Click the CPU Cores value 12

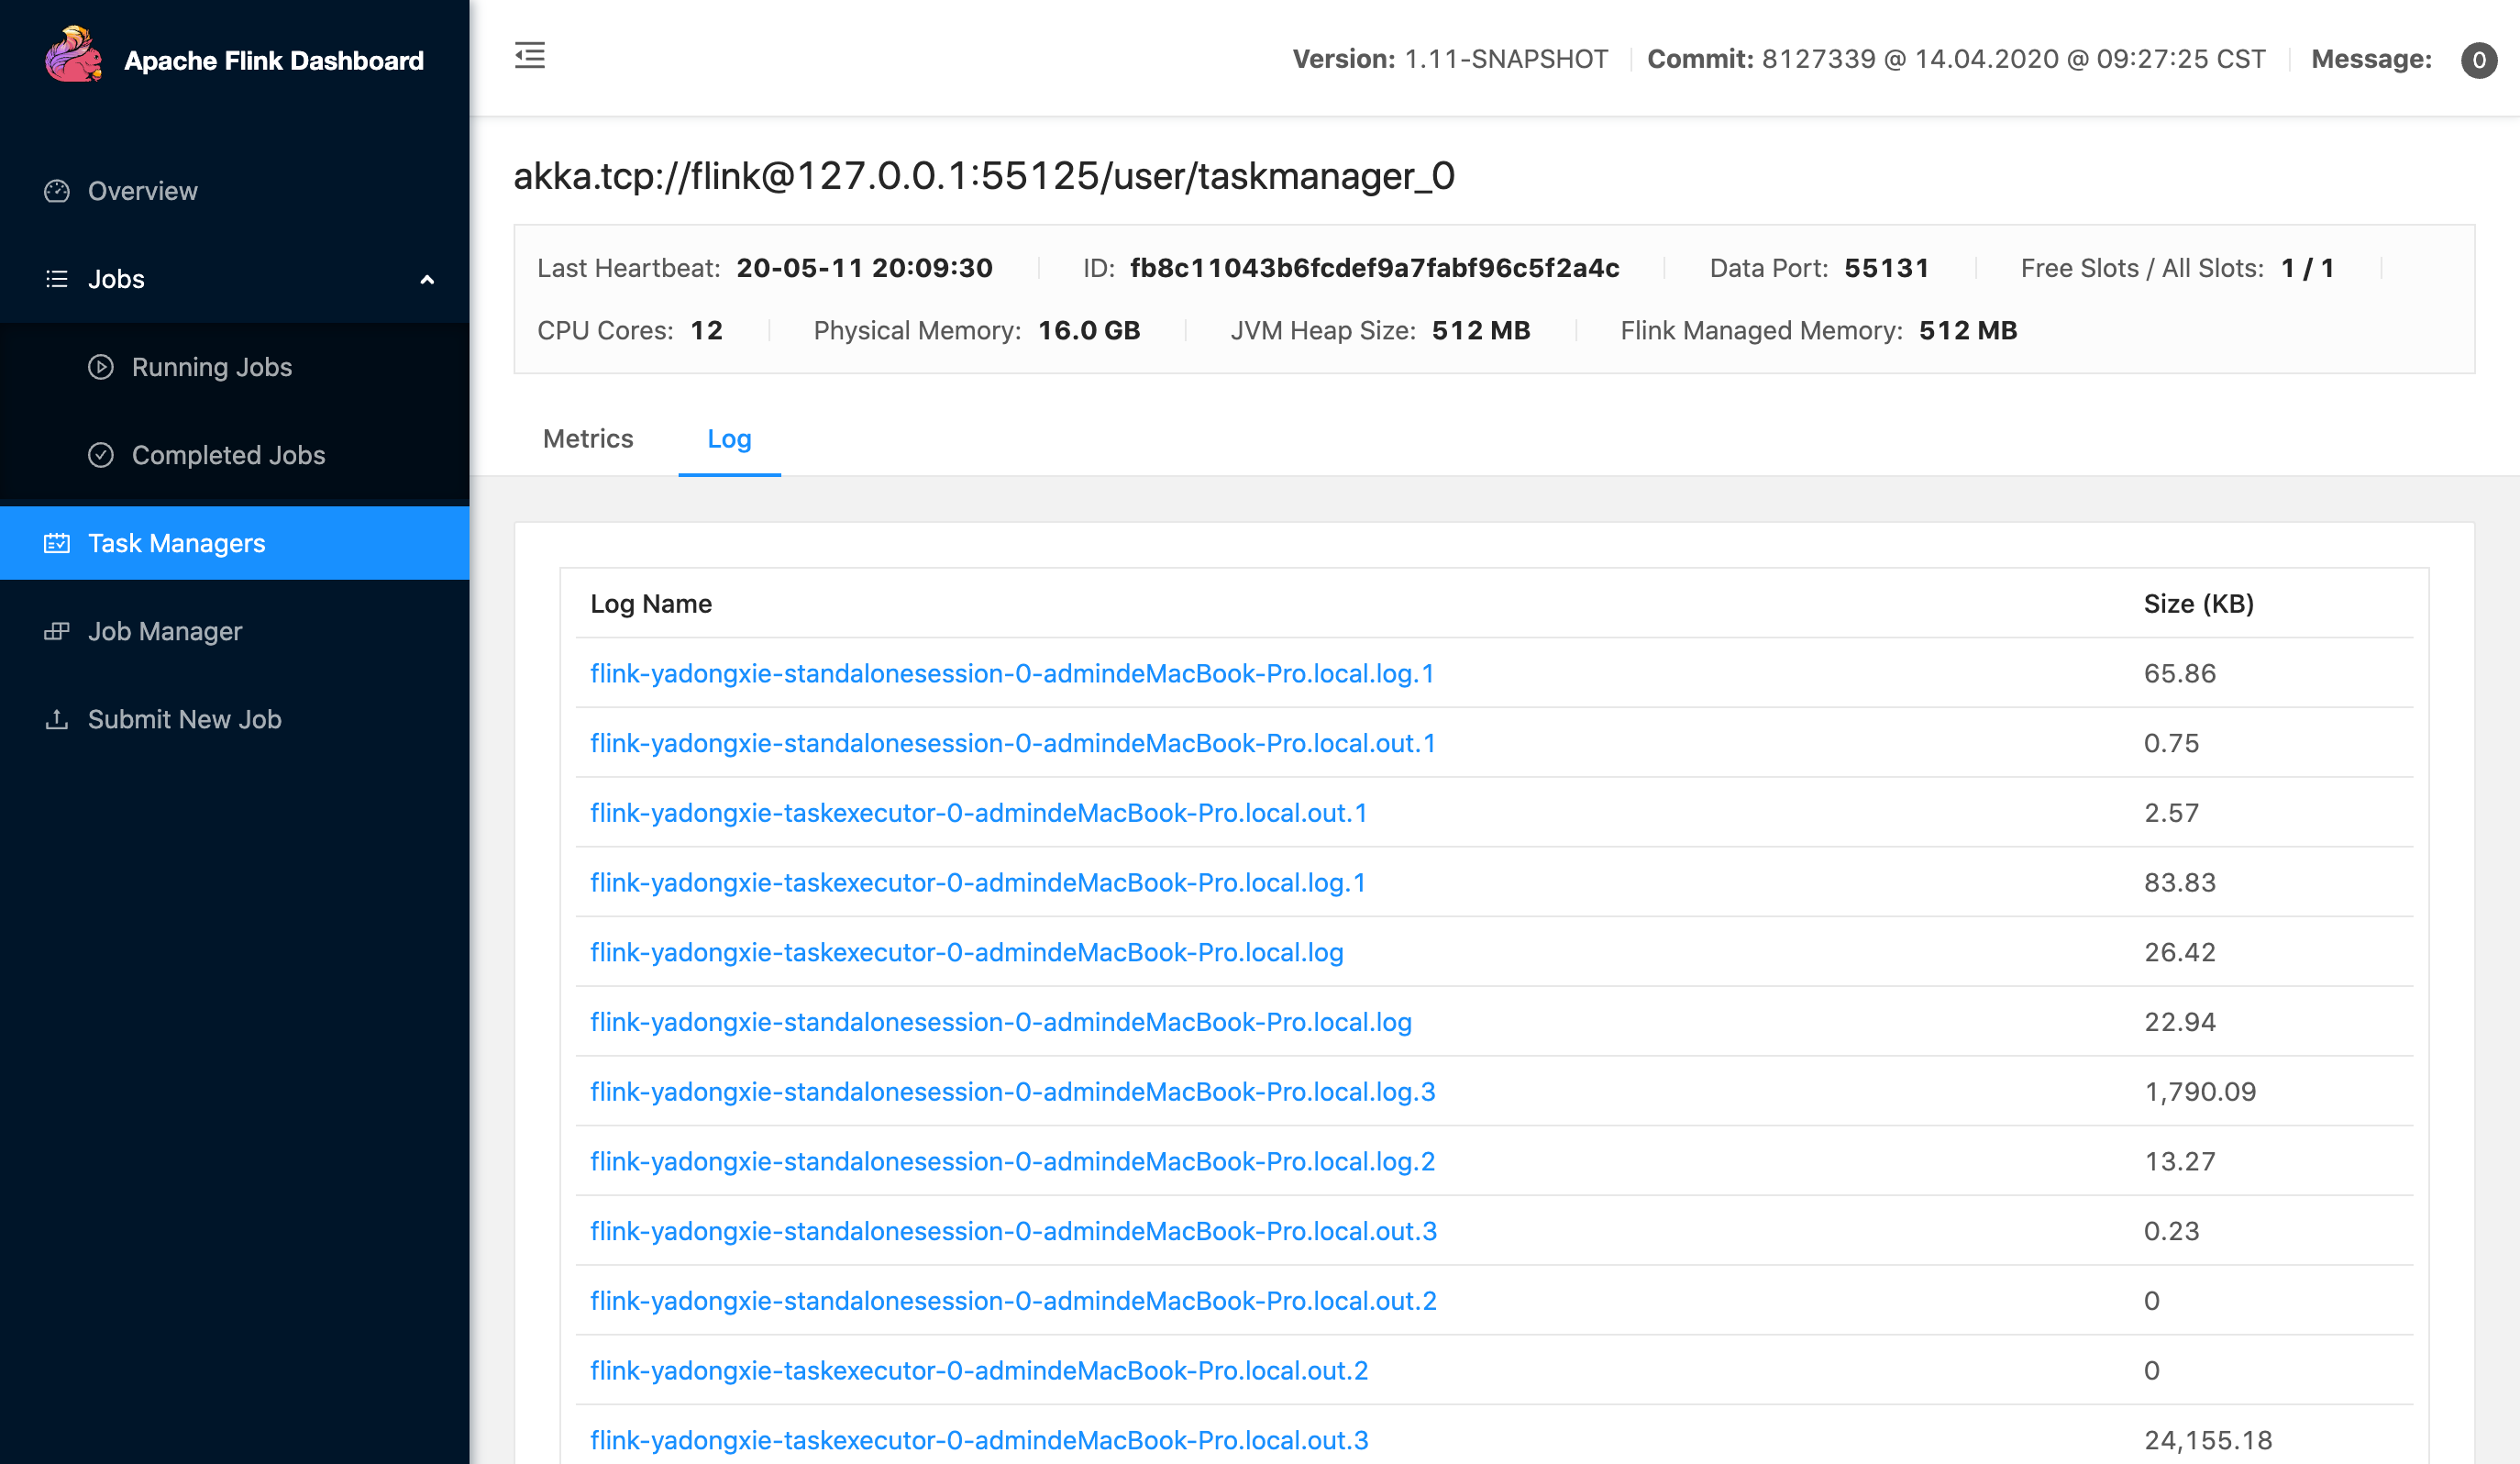[706, 330]
